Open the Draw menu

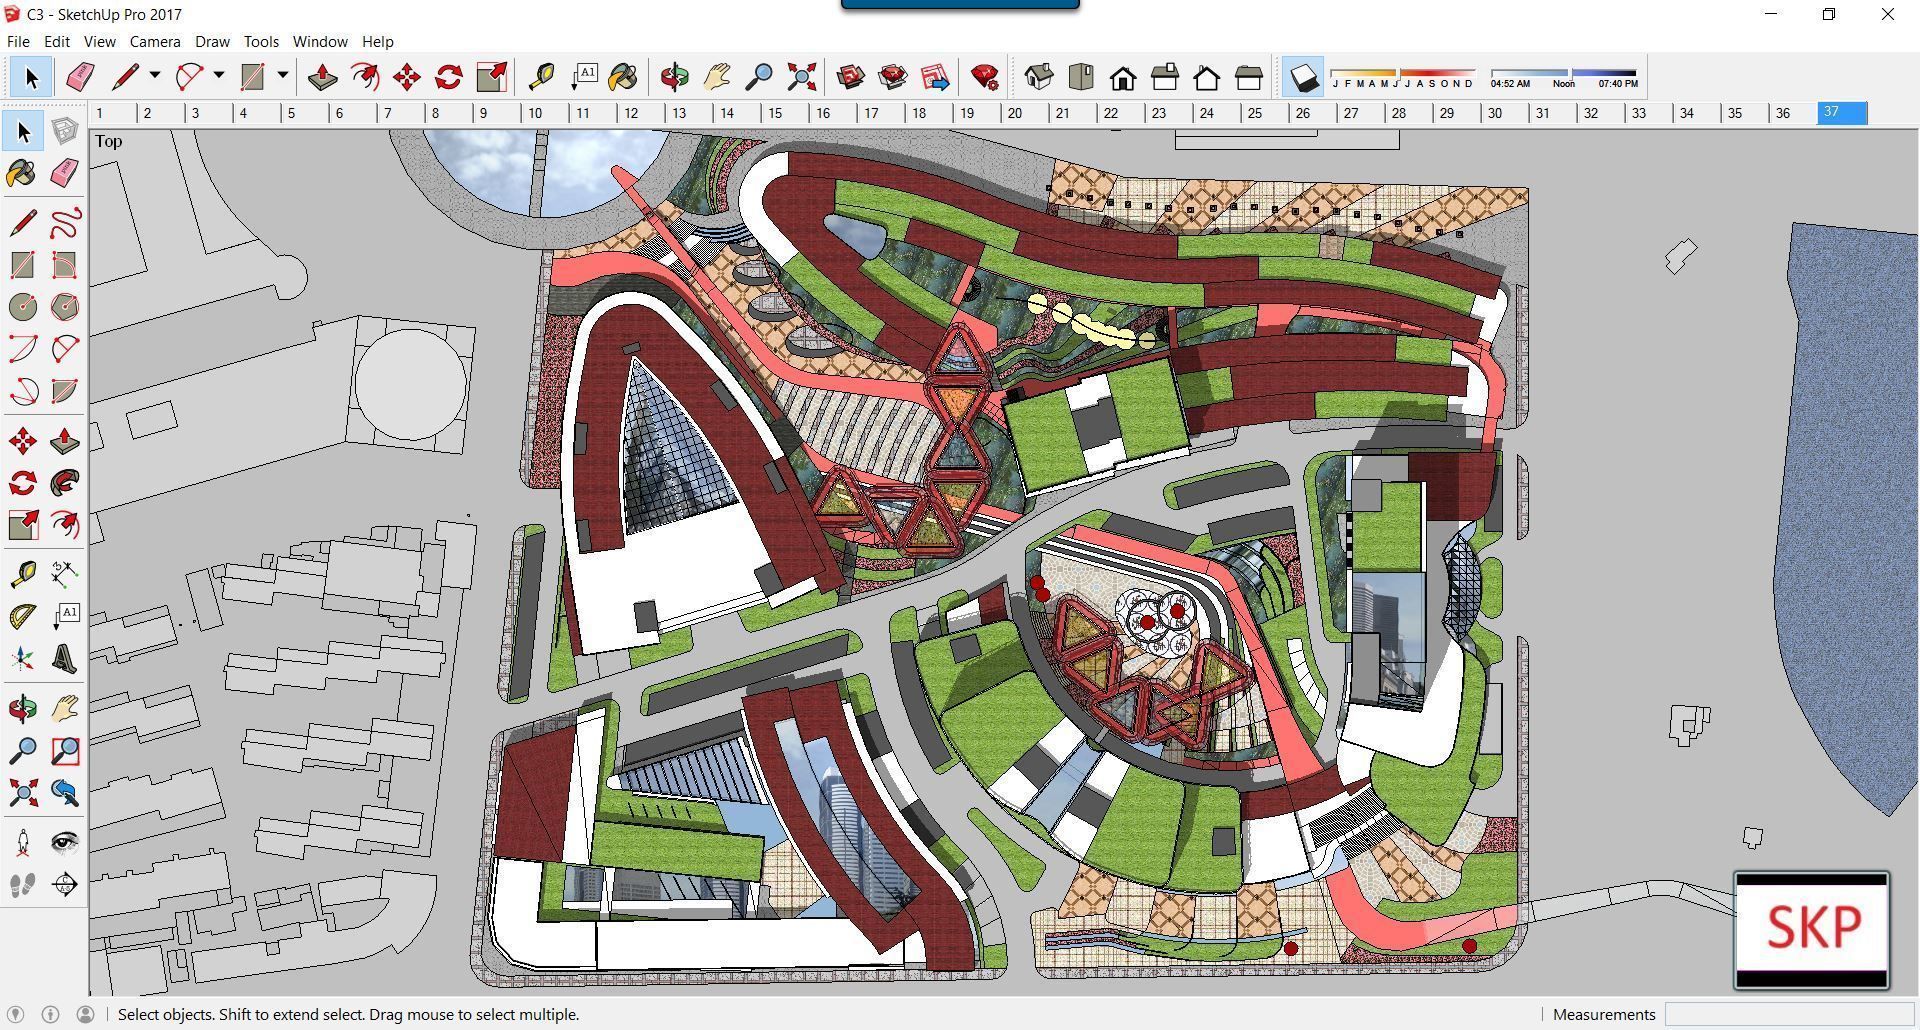[212, 41]
